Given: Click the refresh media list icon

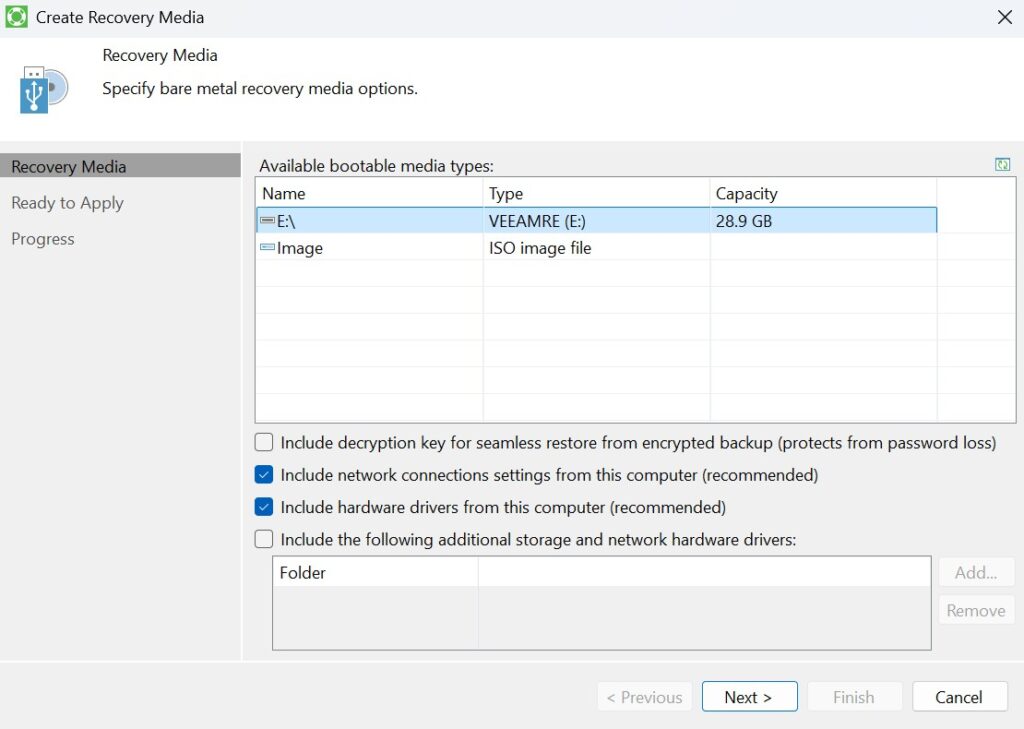Looking at the screenshot, I should click(x=1002, y=165).
